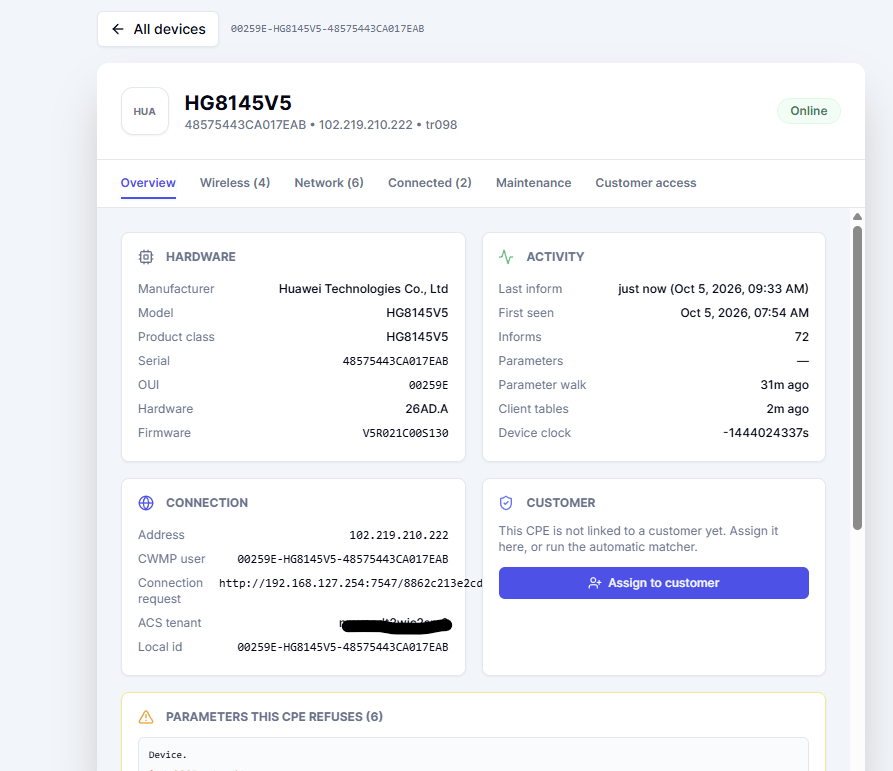Click the back arrow icon beside All devices
The height and width of the screenshot is (771, 893).
(x=118, y=29)
